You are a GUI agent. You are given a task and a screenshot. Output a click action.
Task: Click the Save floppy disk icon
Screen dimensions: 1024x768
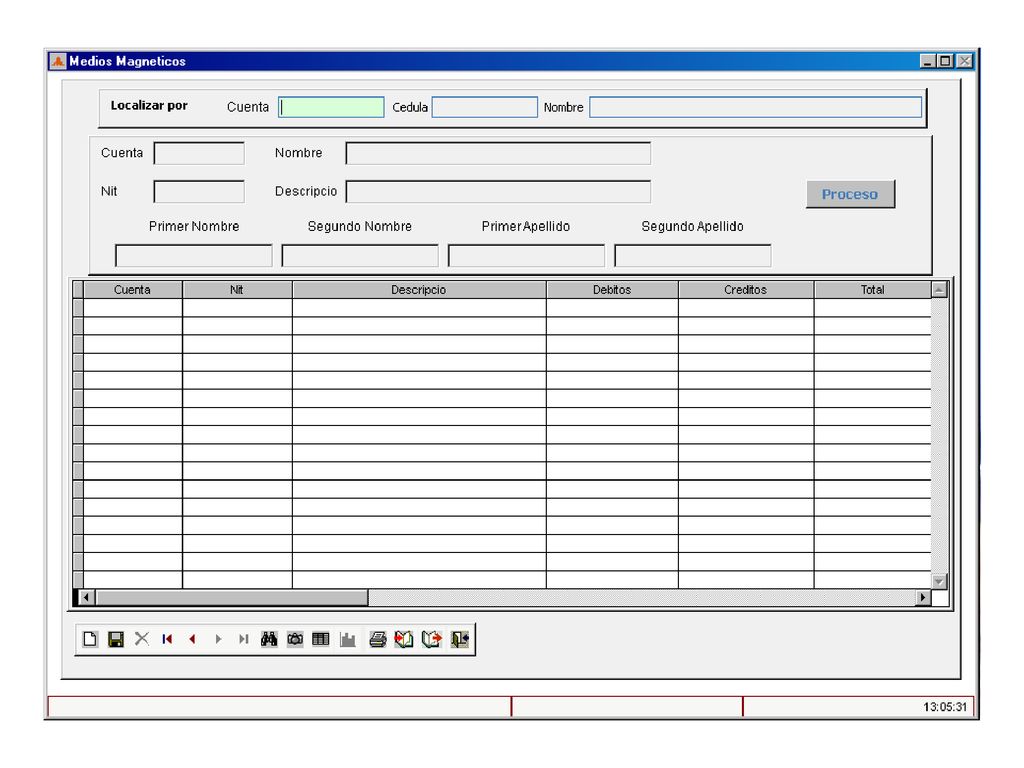[116, 639]
